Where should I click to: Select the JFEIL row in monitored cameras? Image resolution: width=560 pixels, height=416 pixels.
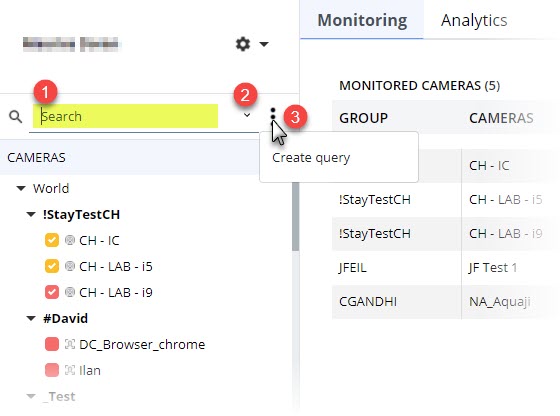point(442,267)
